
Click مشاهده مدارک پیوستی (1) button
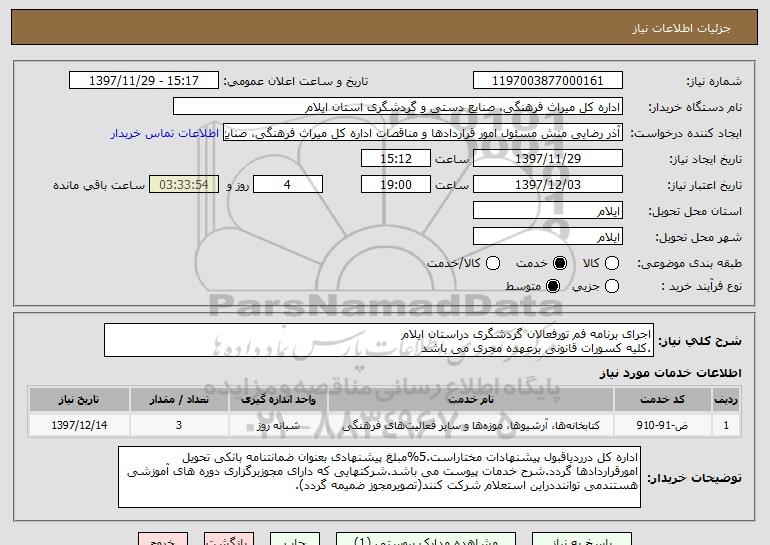(426, 540)
